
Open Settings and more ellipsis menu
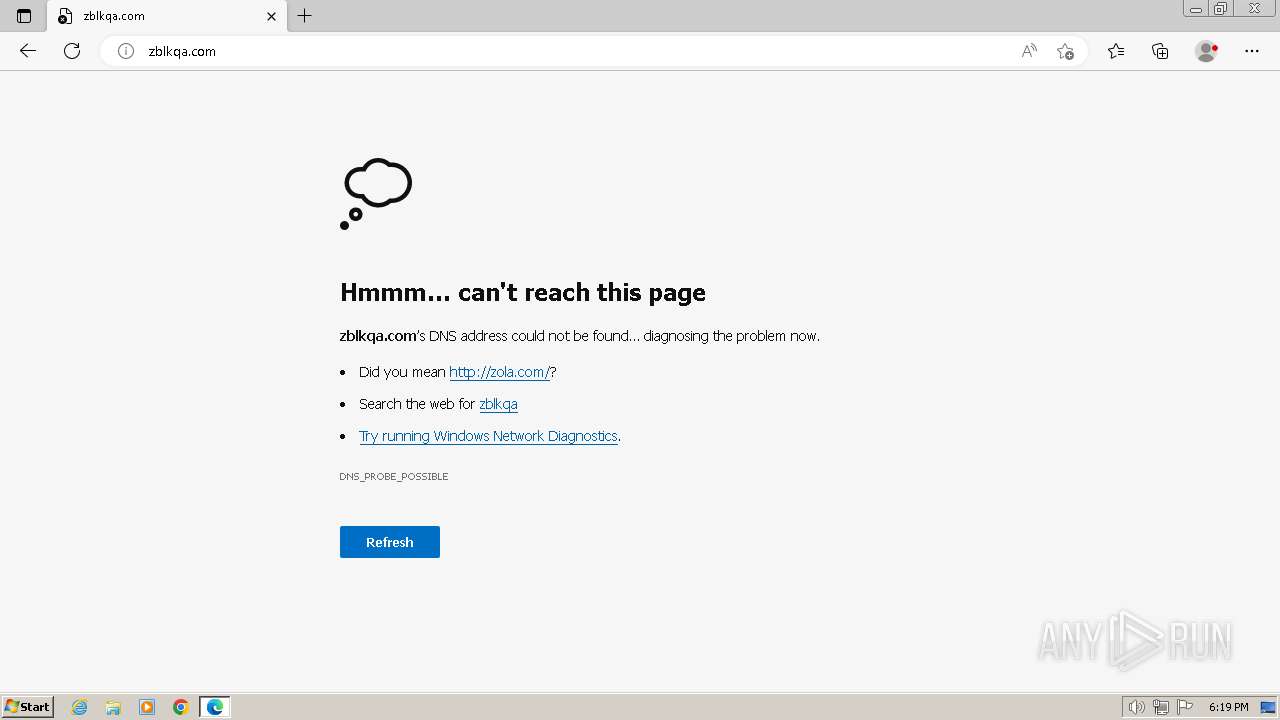tap(1252, 51)
